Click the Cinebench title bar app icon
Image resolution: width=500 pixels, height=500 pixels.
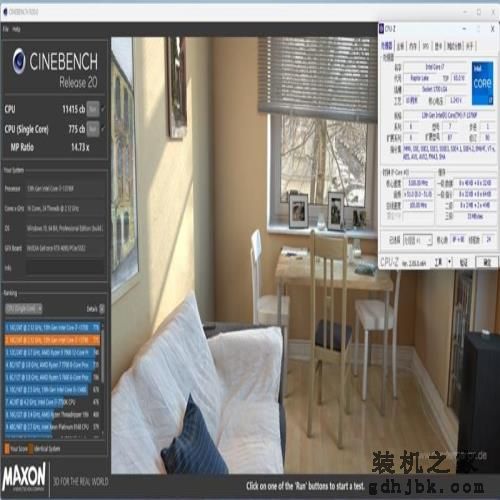click(x=5, y=12)
